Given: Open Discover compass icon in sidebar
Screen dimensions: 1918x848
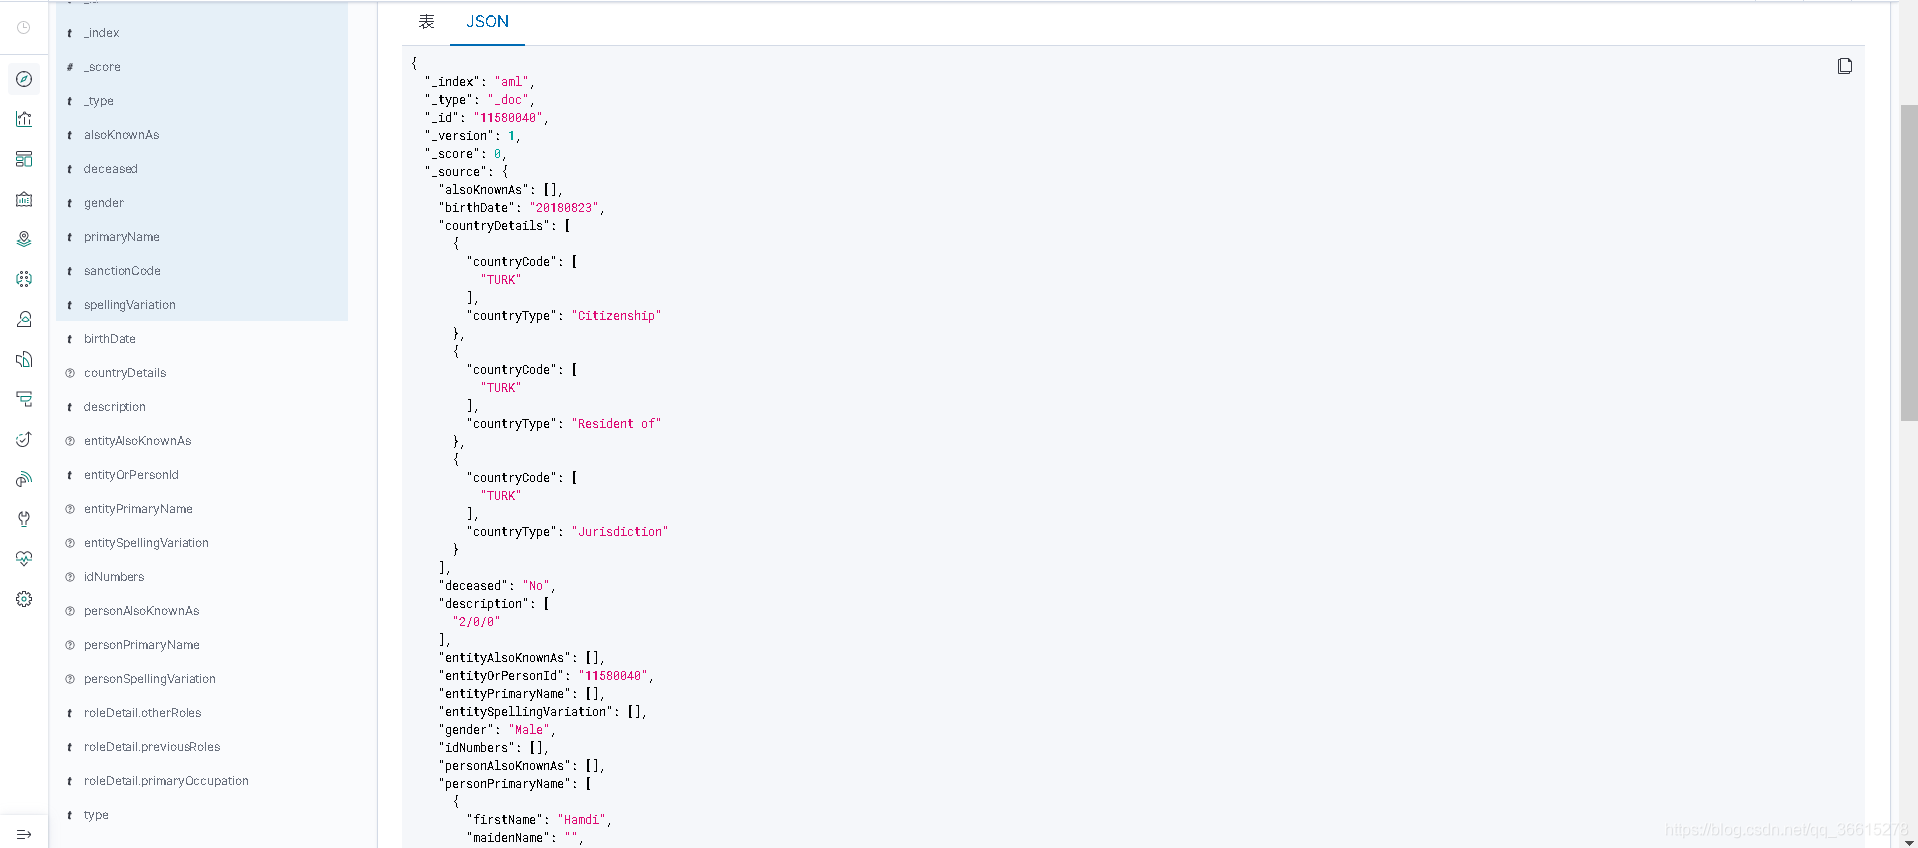Looking at the screenshot, I should [24, 79].
